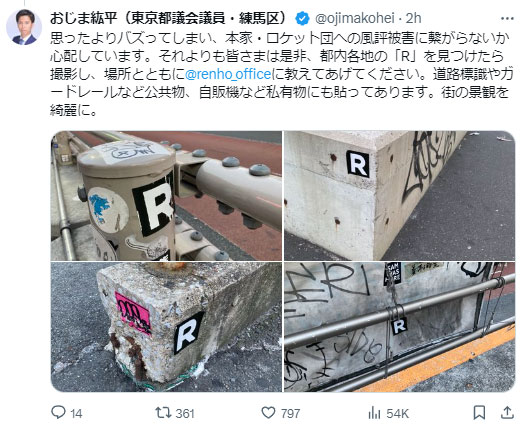Open the view analytics bar icon
This screenshot has width=530, height=433.
374,413
